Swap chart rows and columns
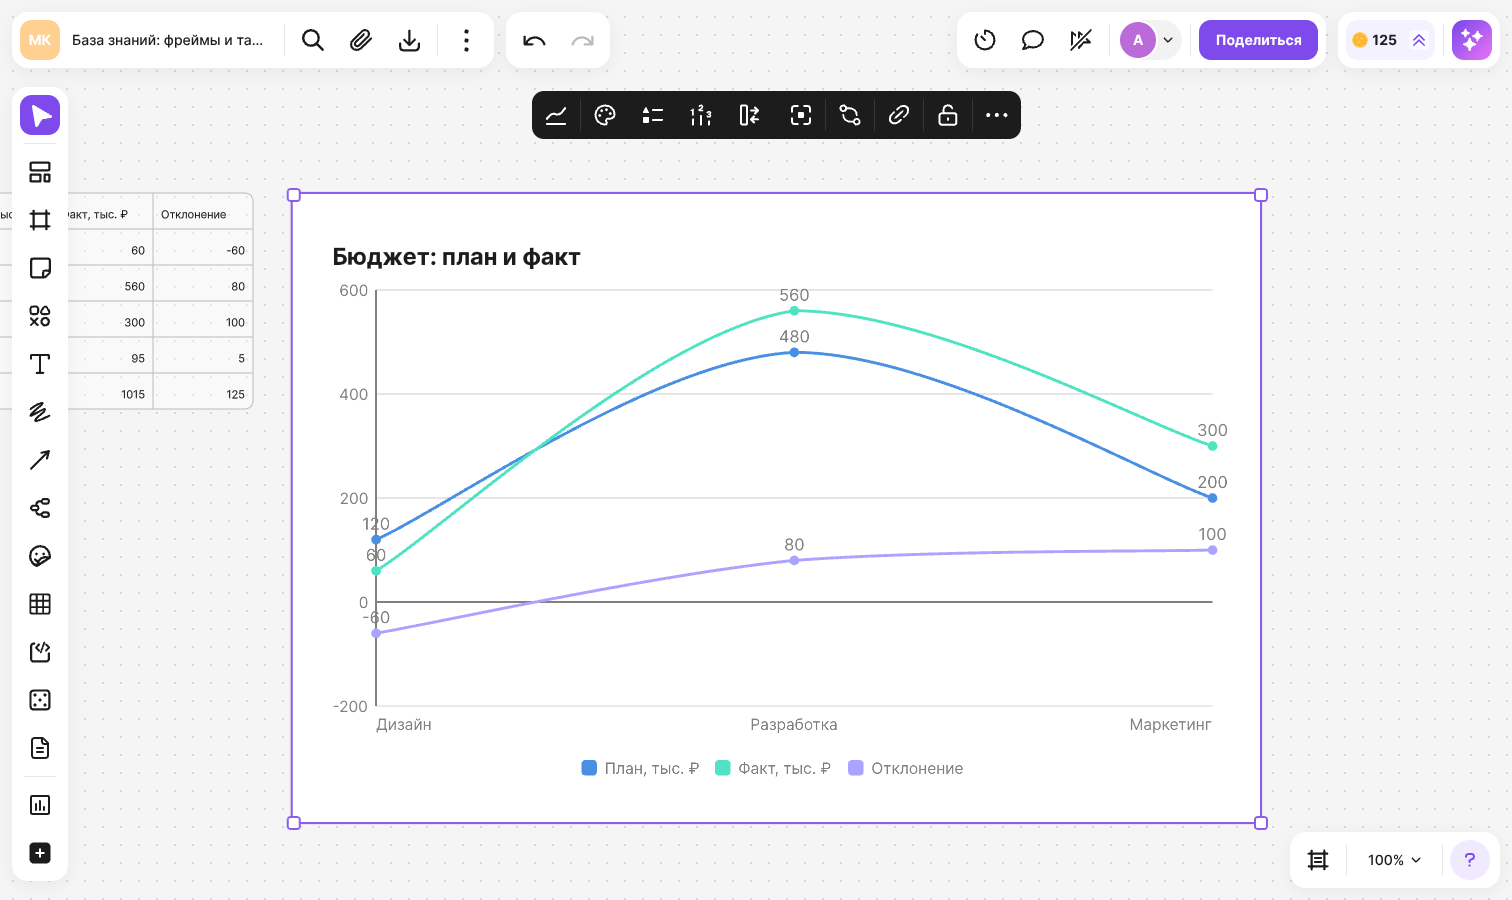 pos(749,115)
